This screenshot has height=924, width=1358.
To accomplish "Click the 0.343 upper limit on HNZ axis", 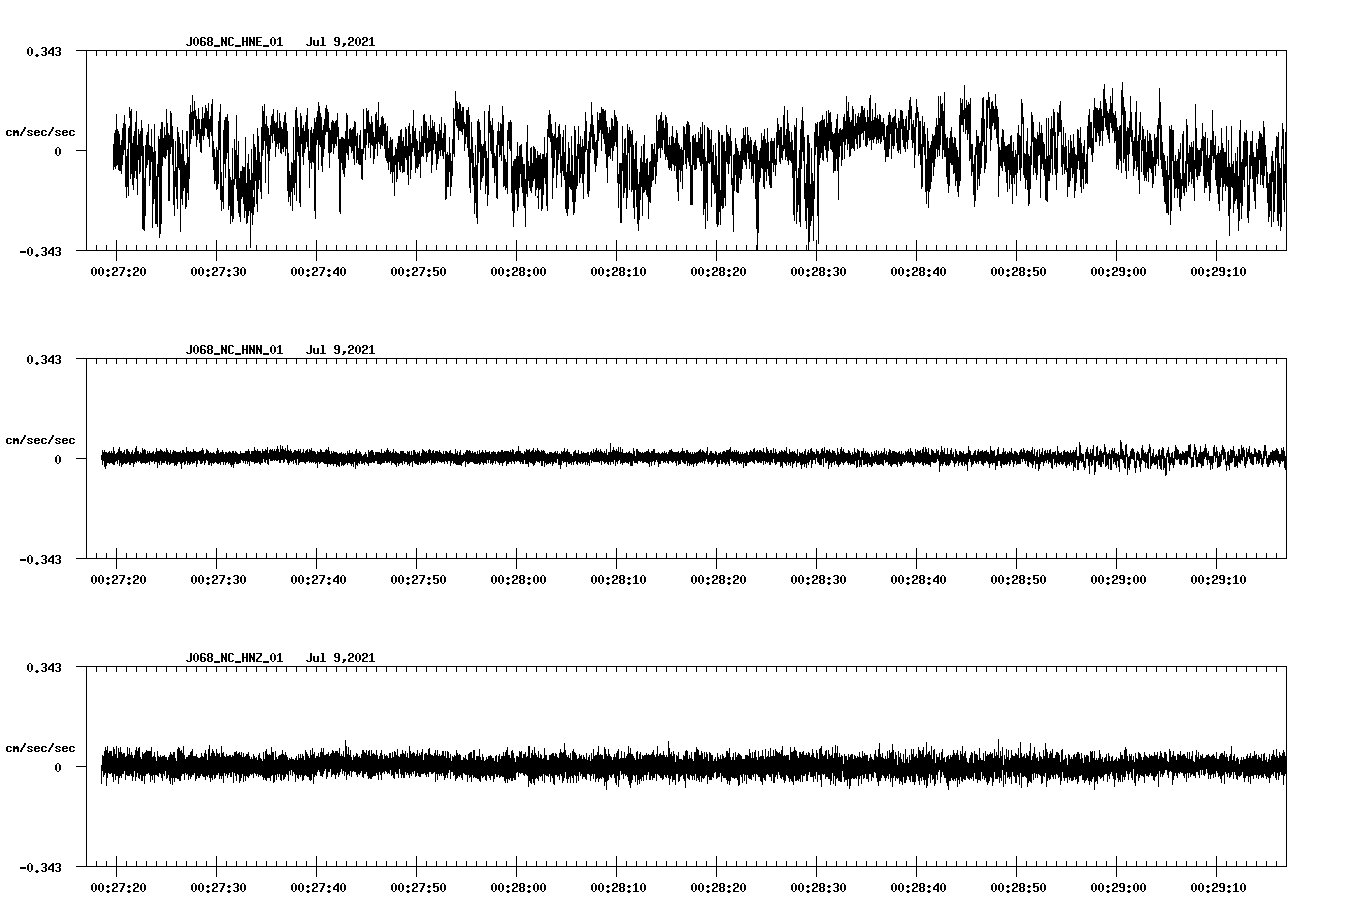I will click(44, 667).
